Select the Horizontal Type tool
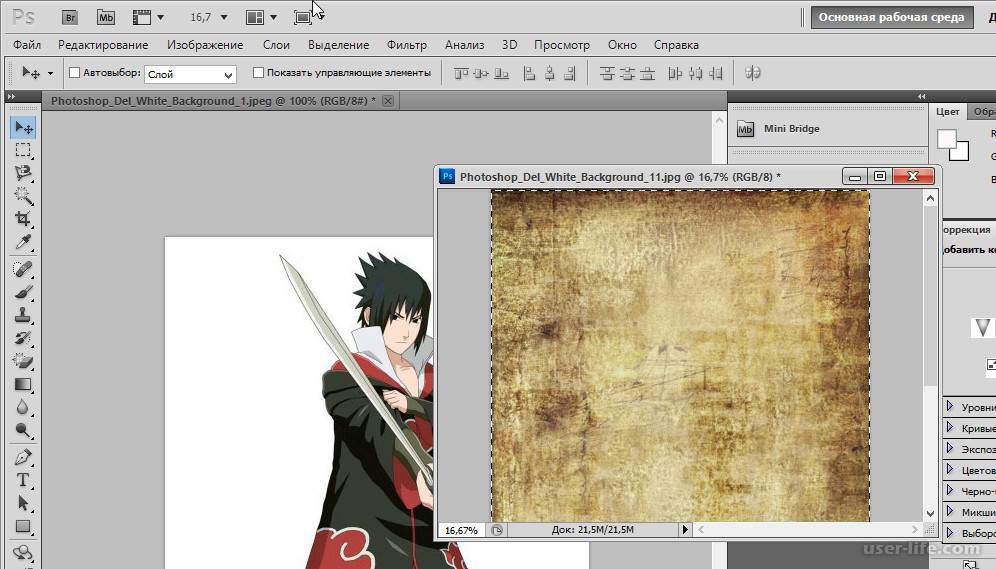 [23, 480]
